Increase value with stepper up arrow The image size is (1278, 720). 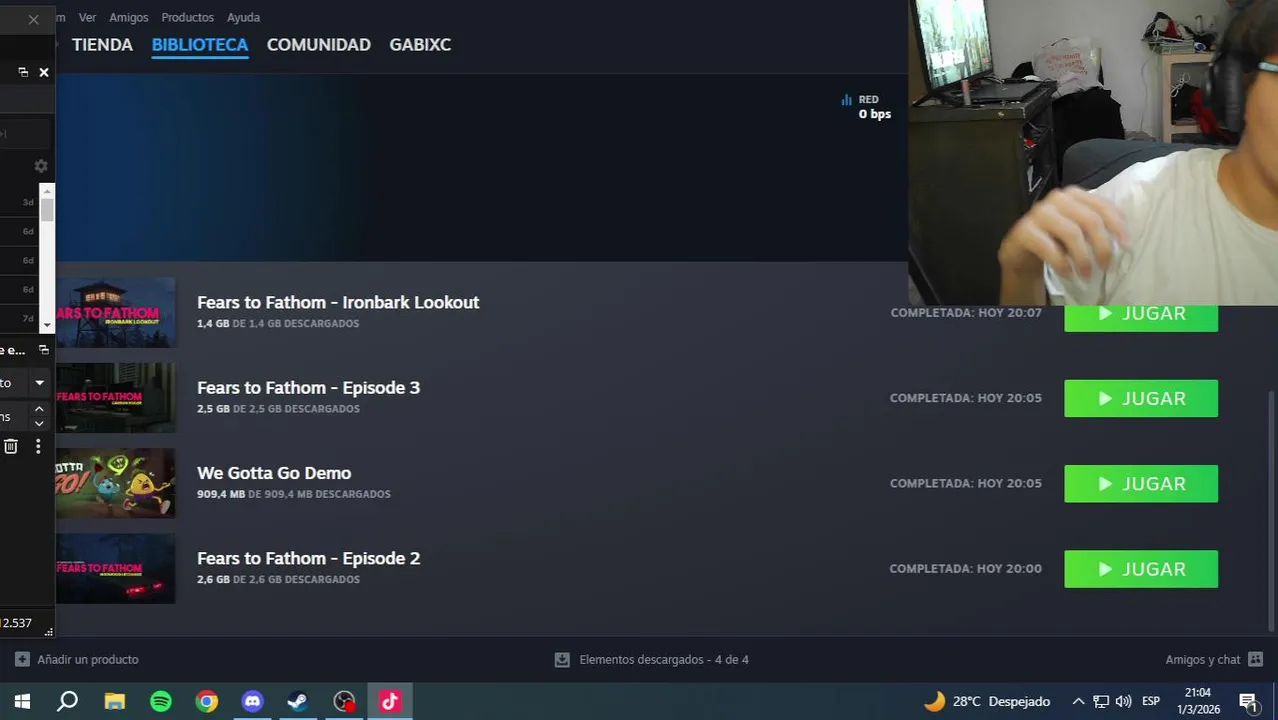point(39,409)
